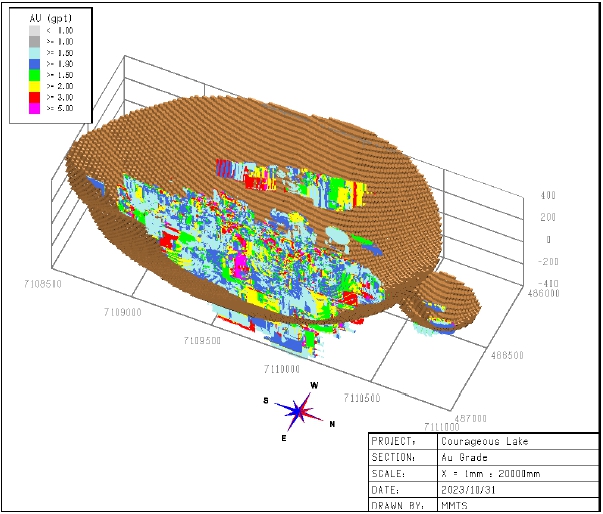
Task: Click the N label on the compass
Action: 331,423
